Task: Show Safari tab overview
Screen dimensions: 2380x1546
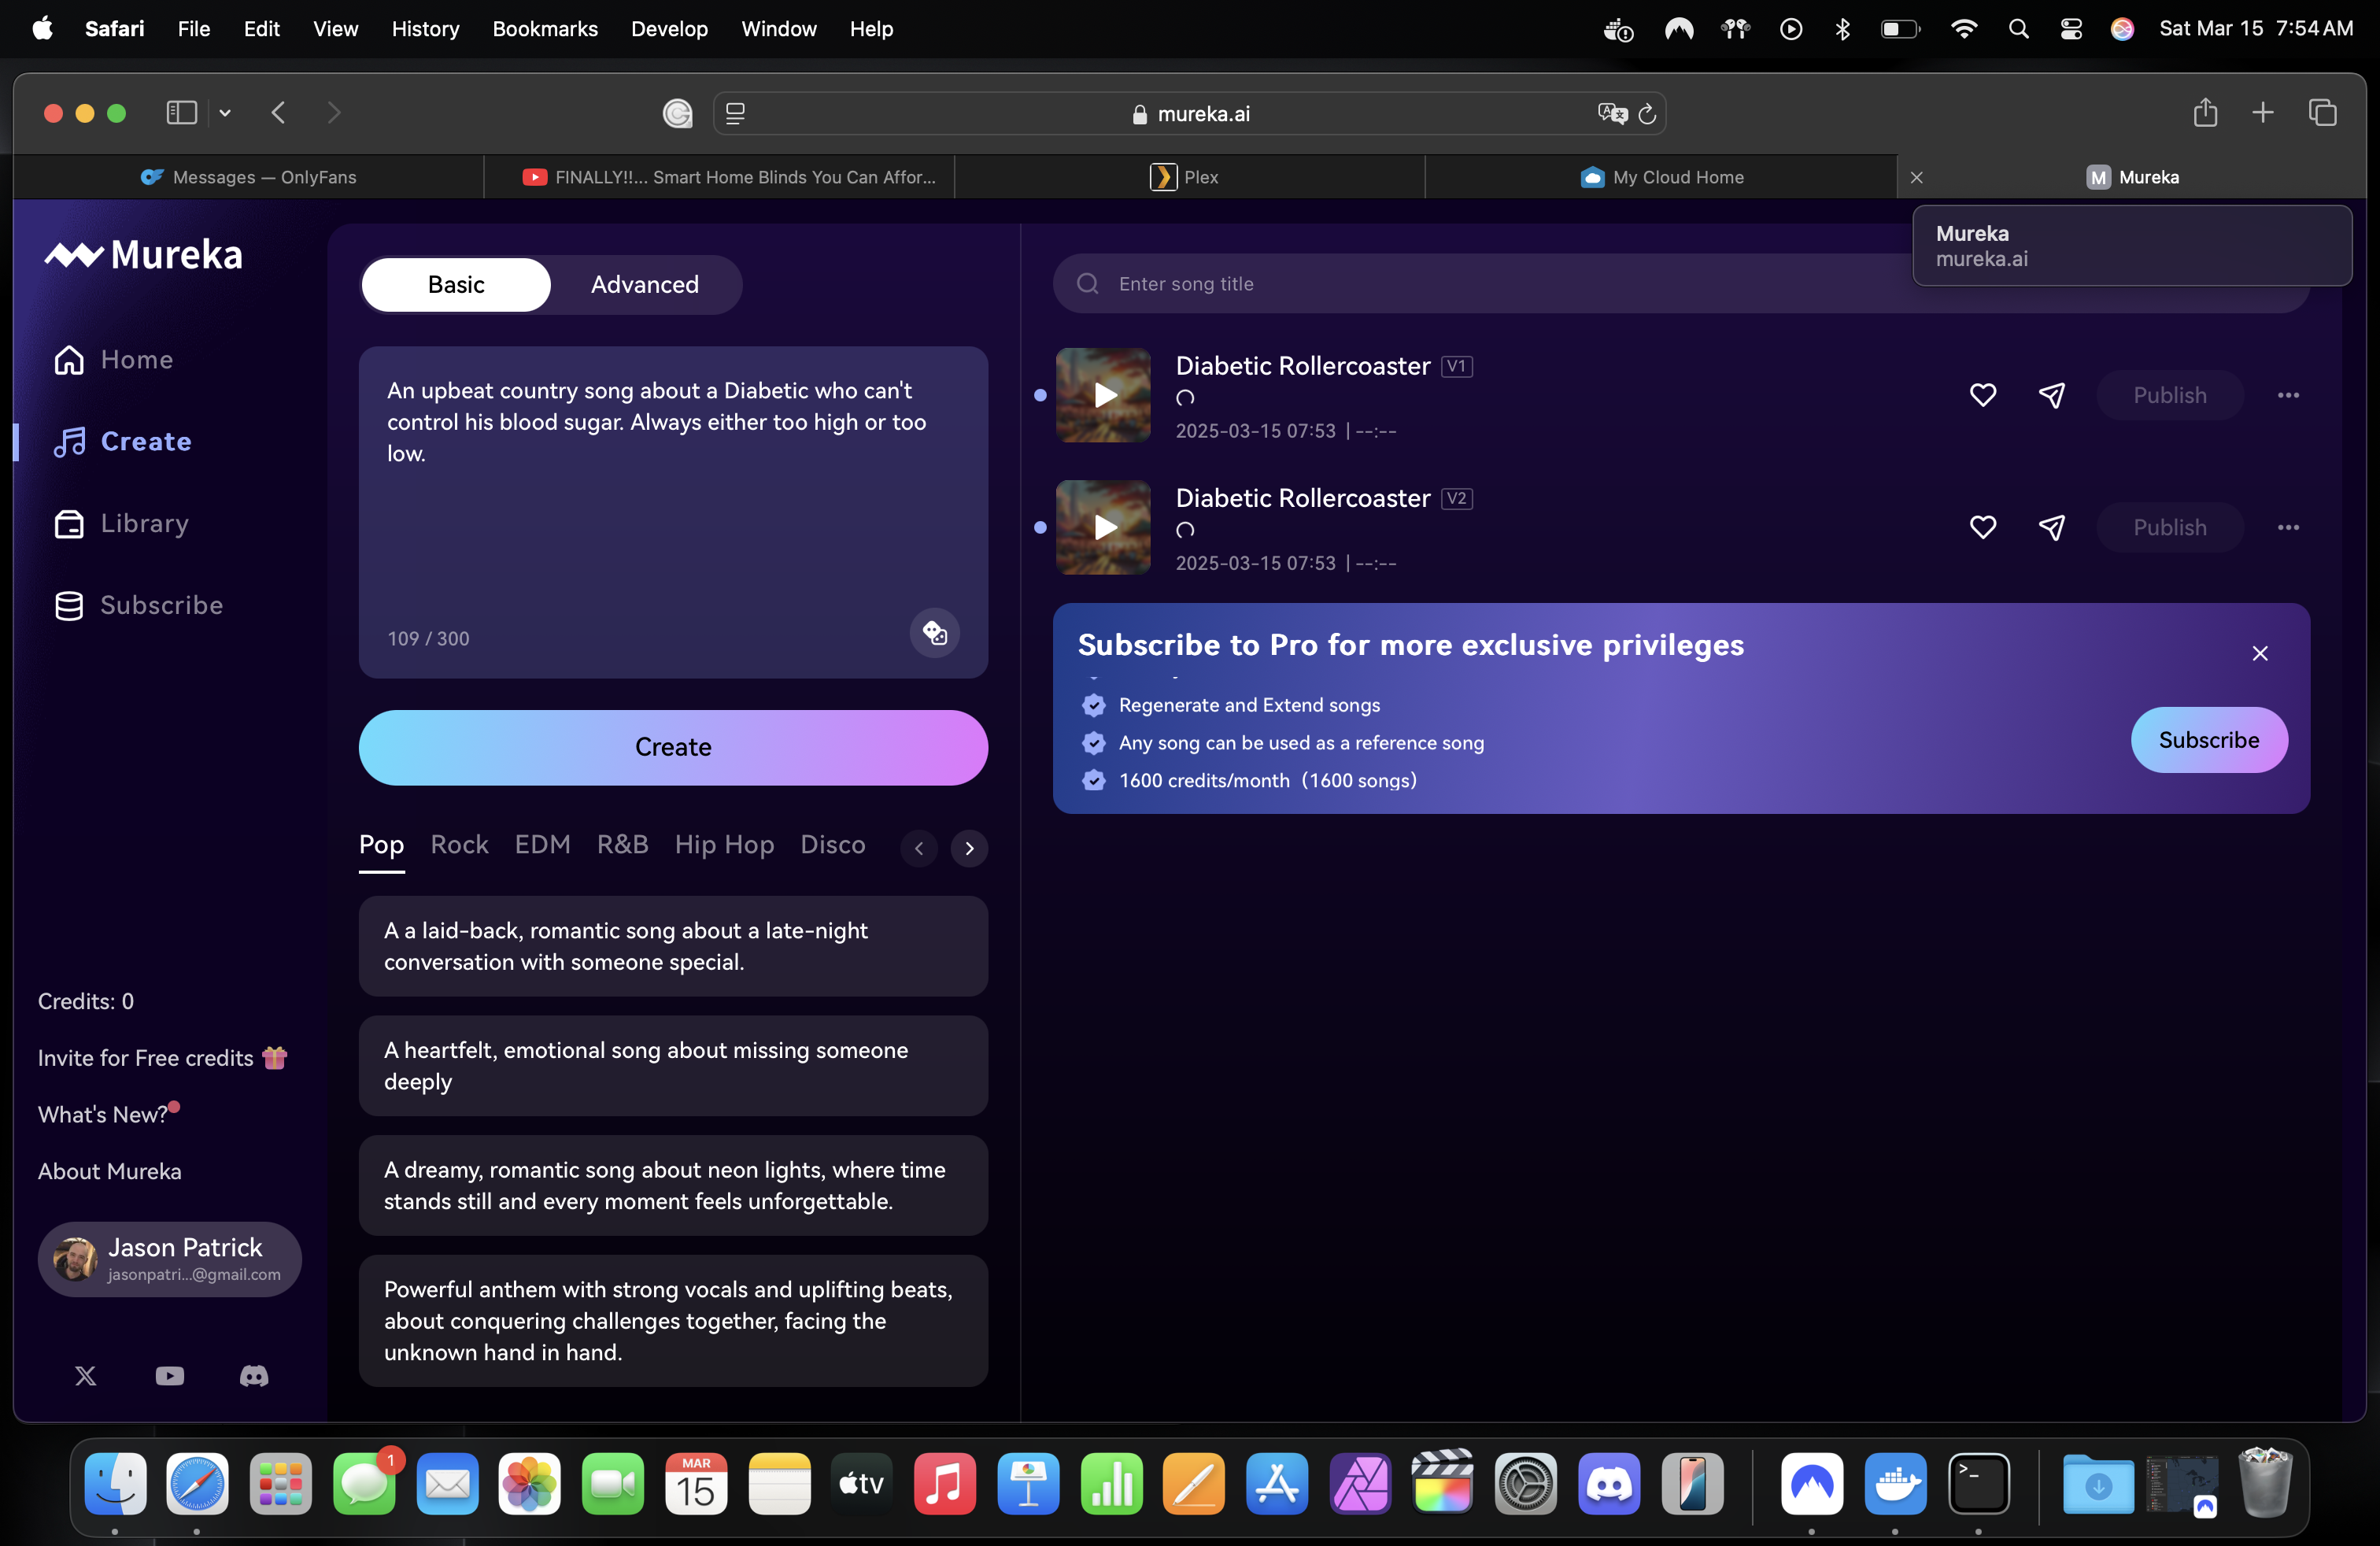Action: coord(2322,113)
